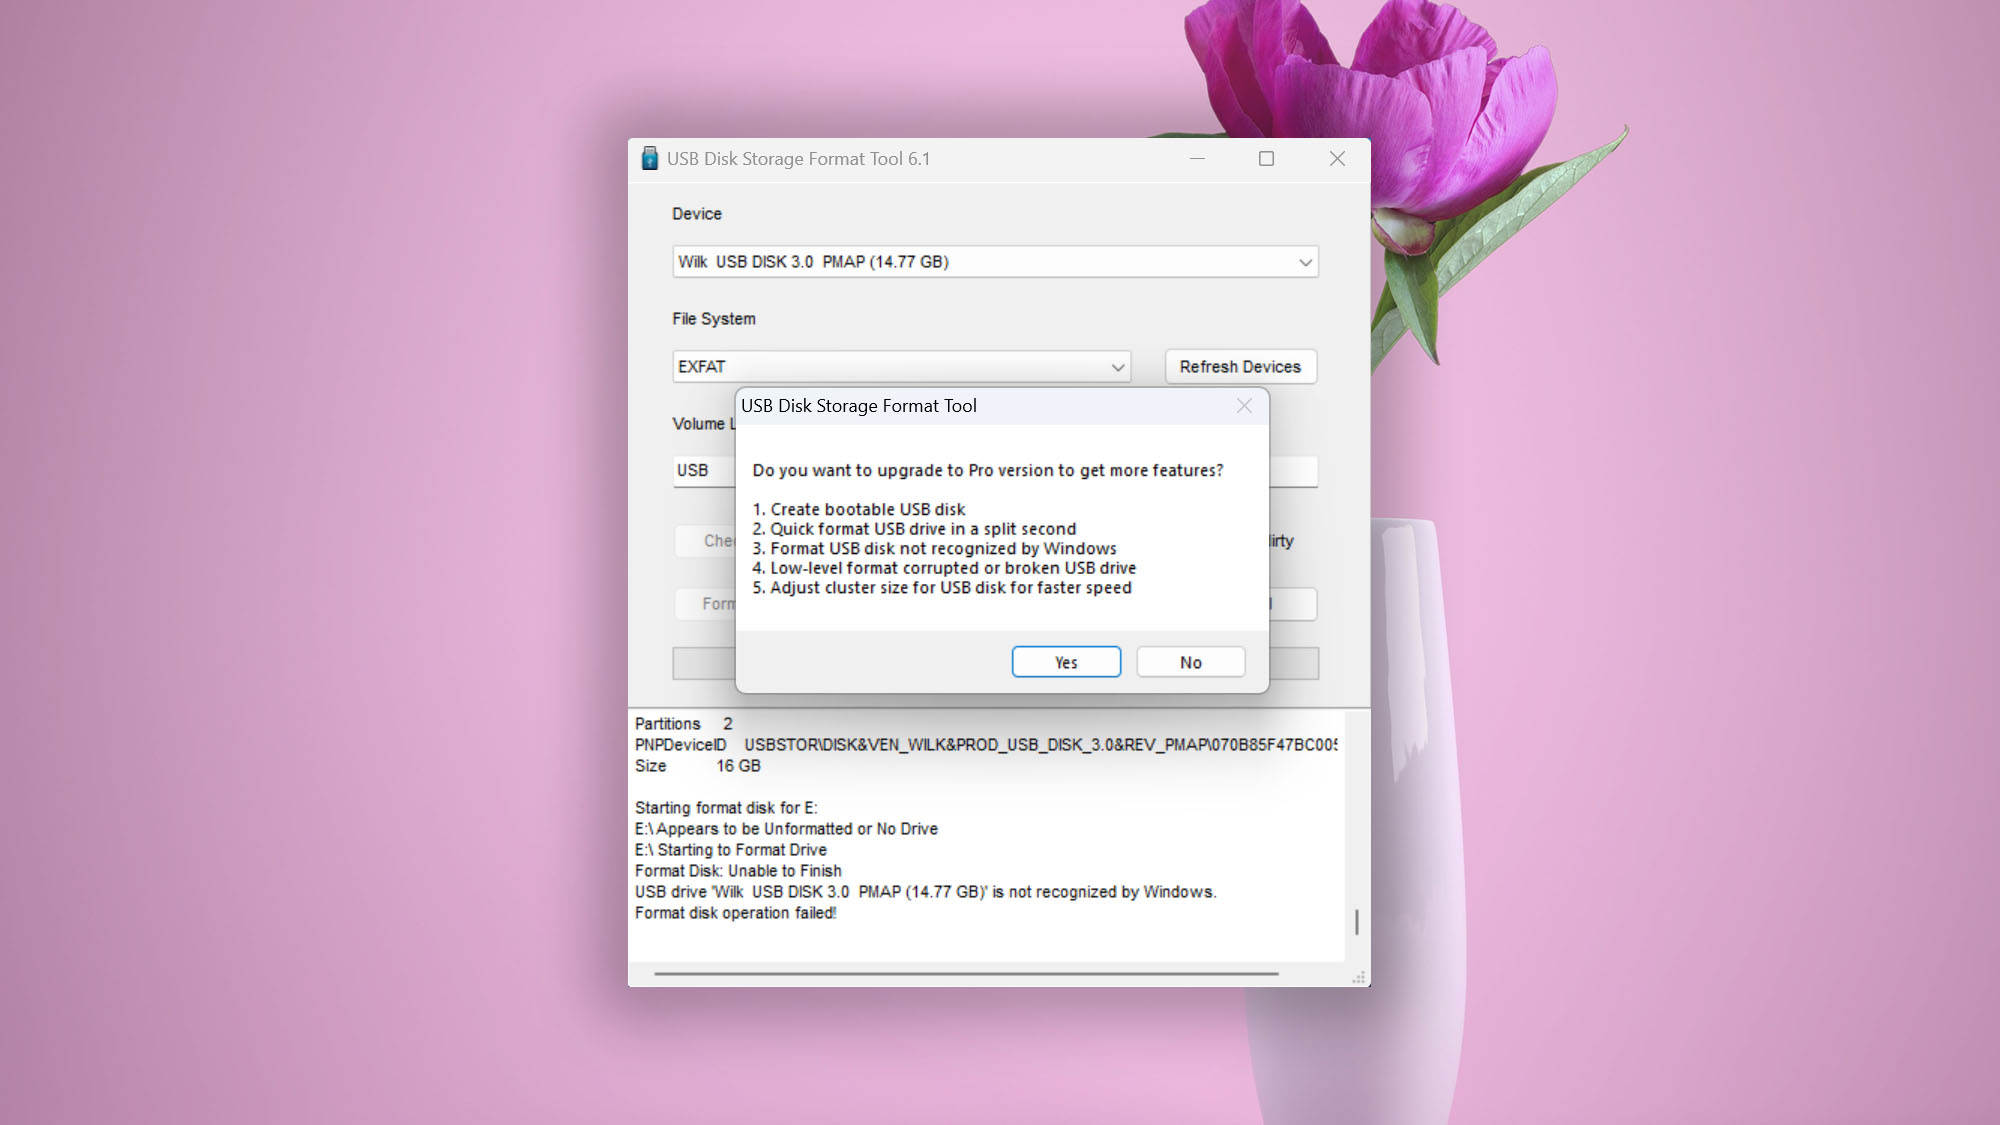Click the 'Partitions 2' log line
The image size is (2000, 1125).
coord(684,724)
